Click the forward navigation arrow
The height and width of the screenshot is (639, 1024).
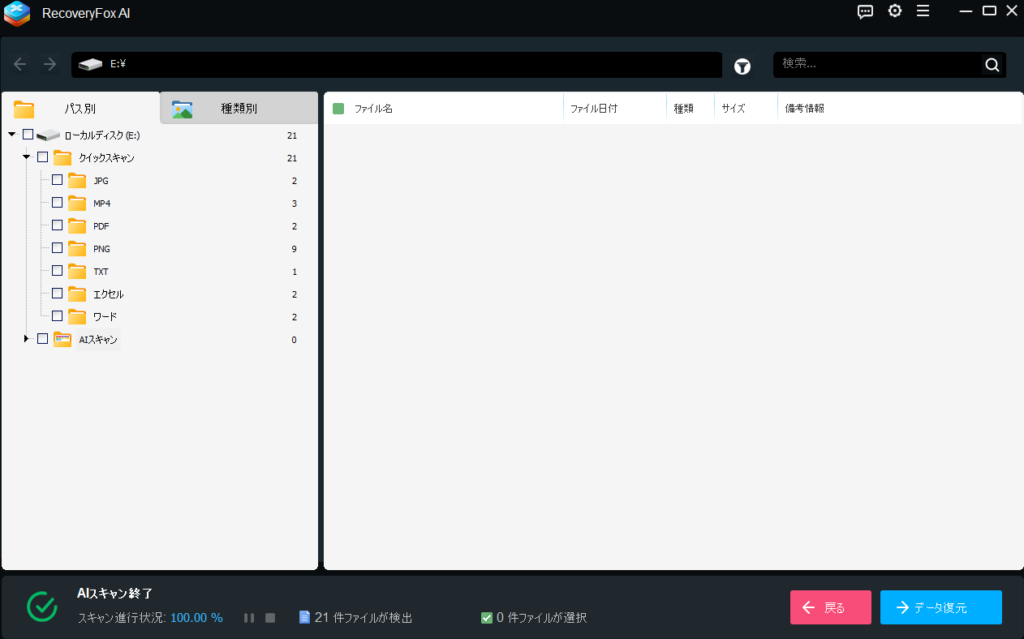point(50,65)
